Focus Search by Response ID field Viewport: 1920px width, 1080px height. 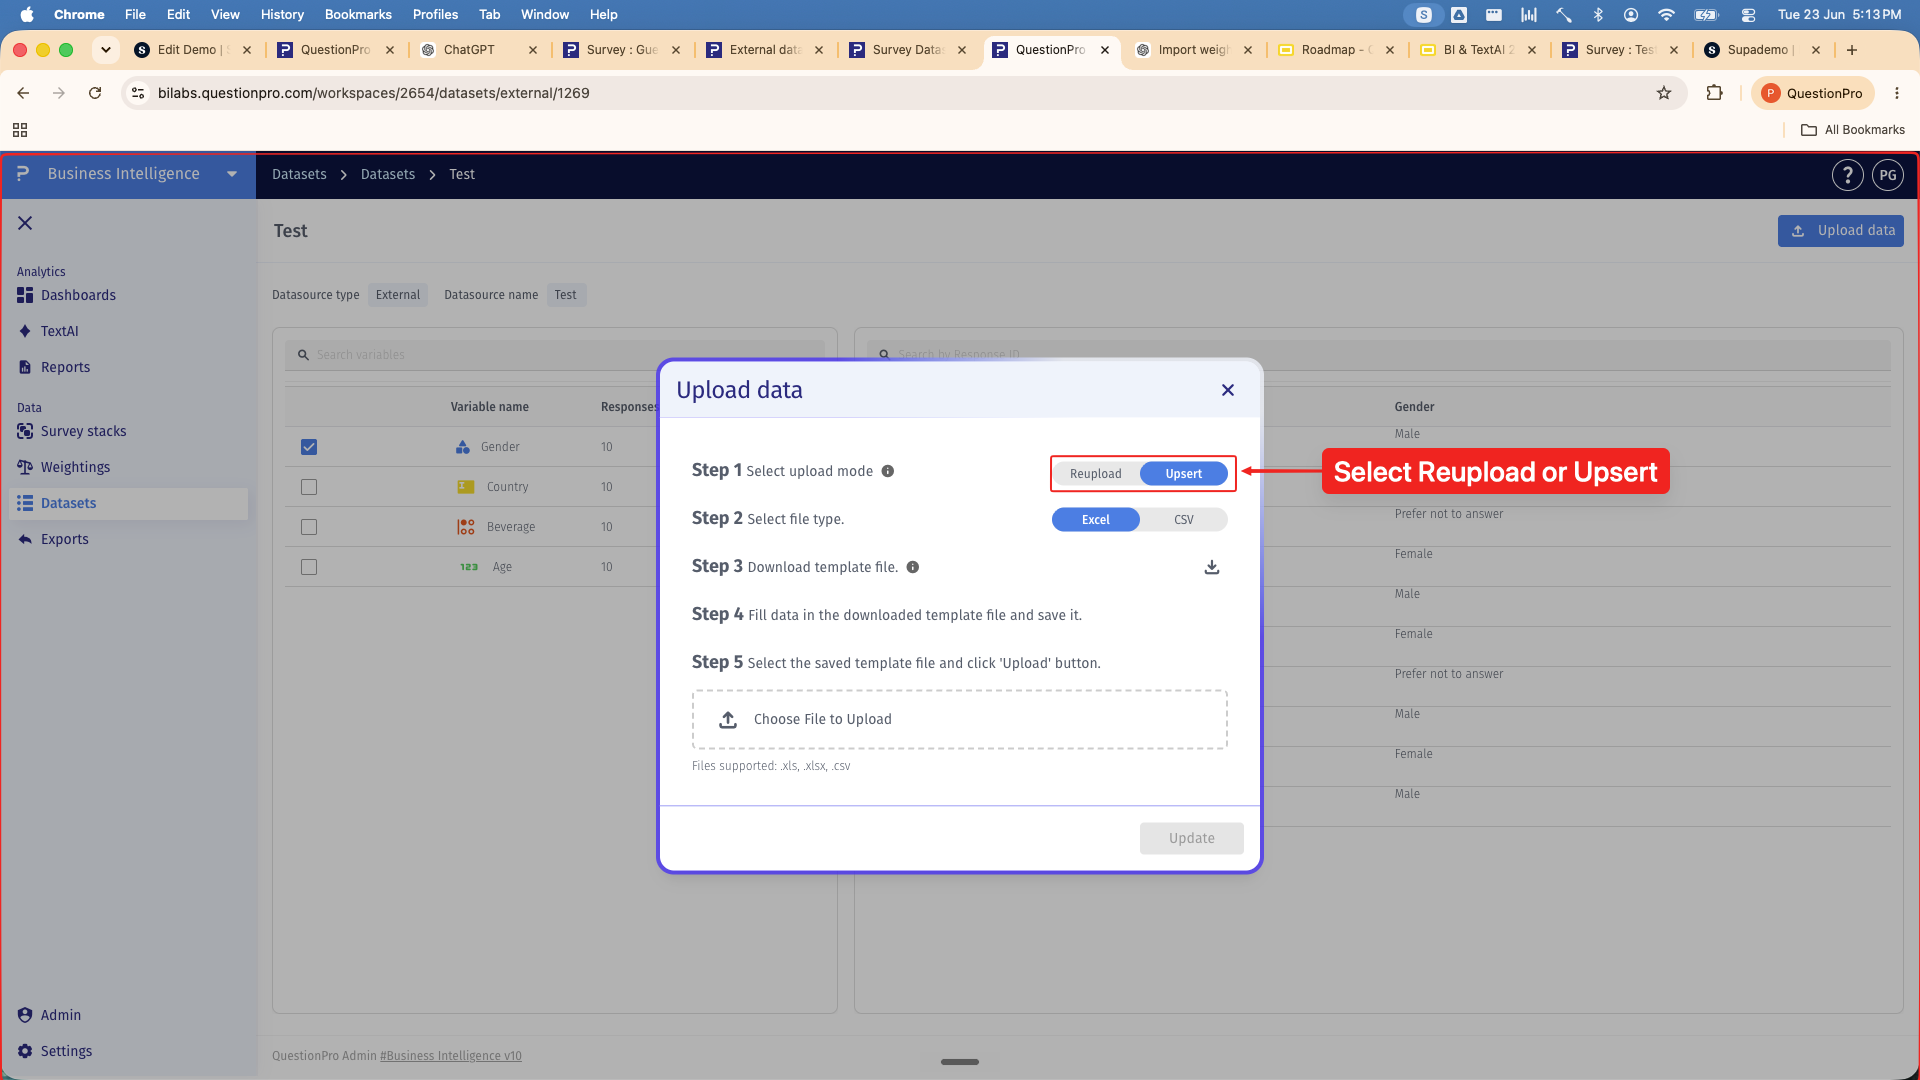(1378, 355)
